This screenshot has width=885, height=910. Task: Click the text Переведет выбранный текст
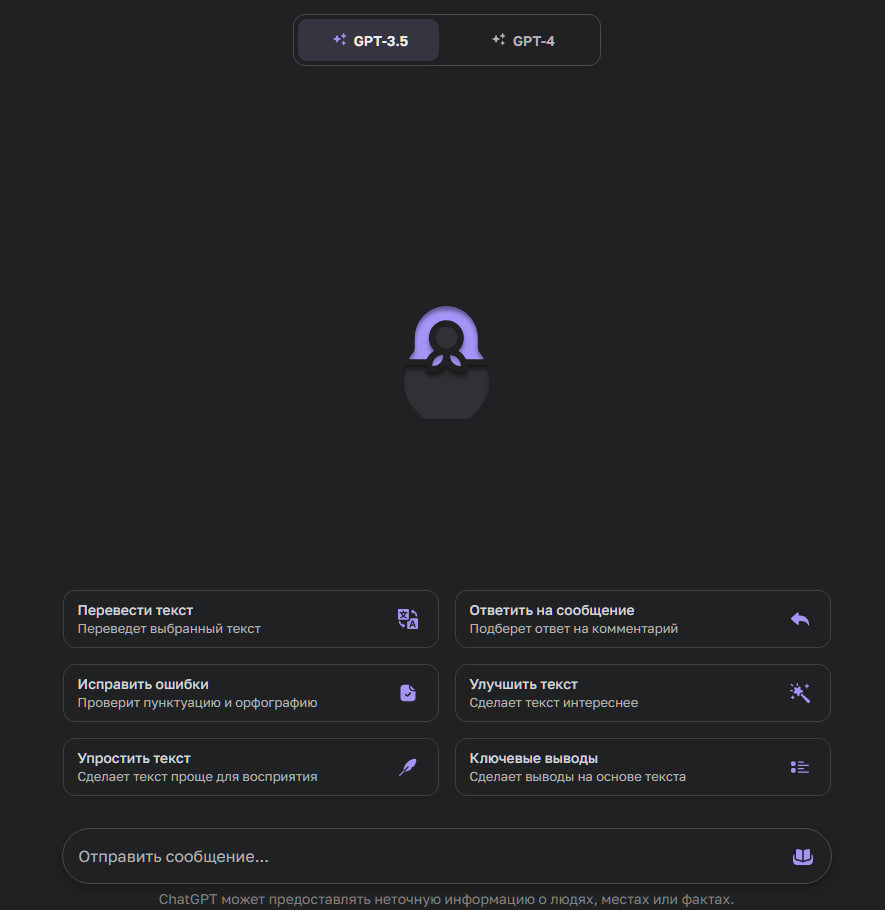169,629
